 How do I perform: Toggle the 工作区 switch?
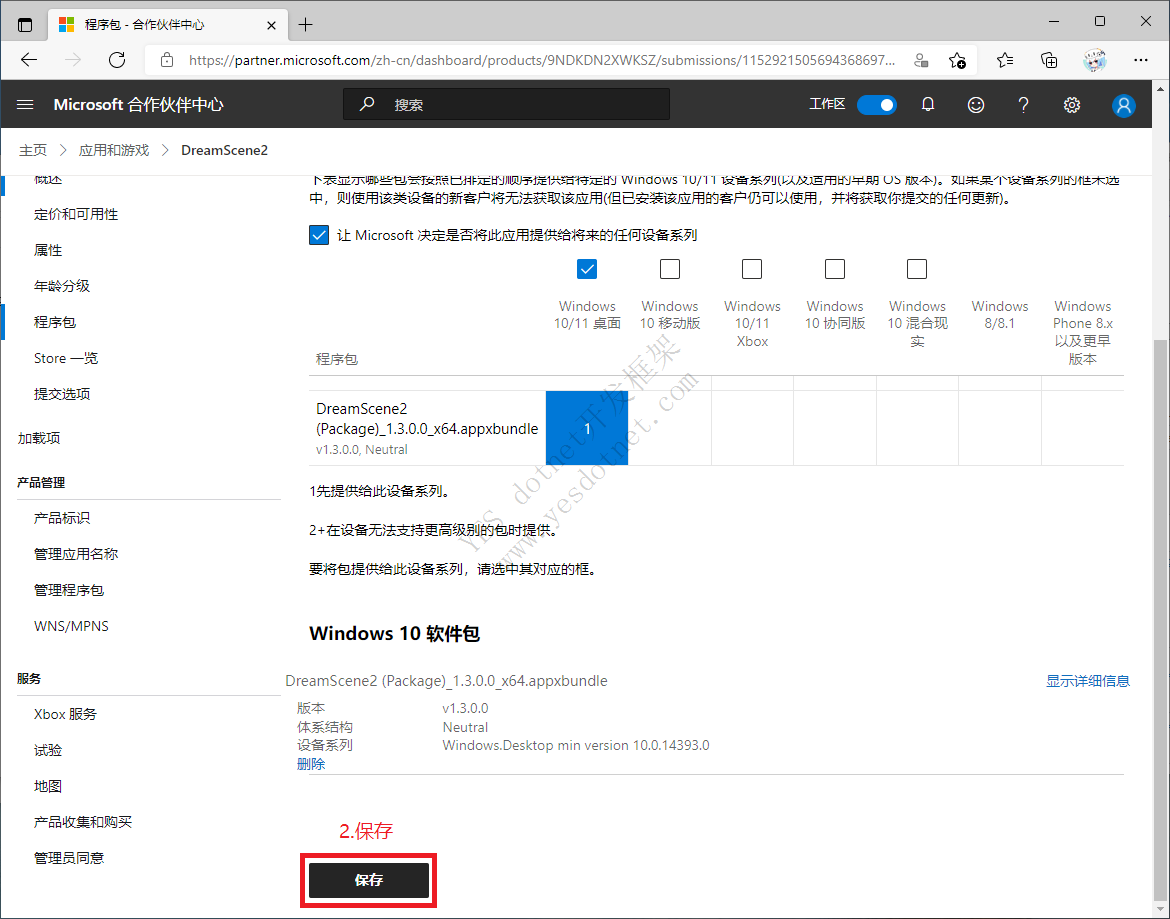(877, 105)
